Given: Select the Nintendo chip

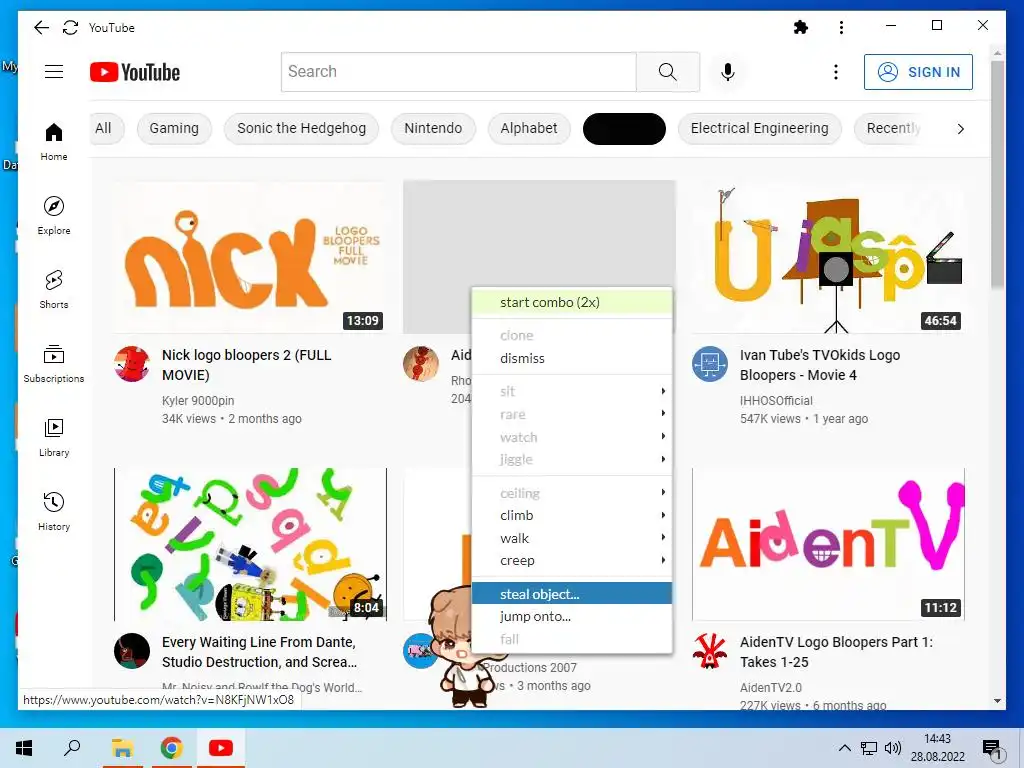Looking at the screenshot, I should pos(433,128).
